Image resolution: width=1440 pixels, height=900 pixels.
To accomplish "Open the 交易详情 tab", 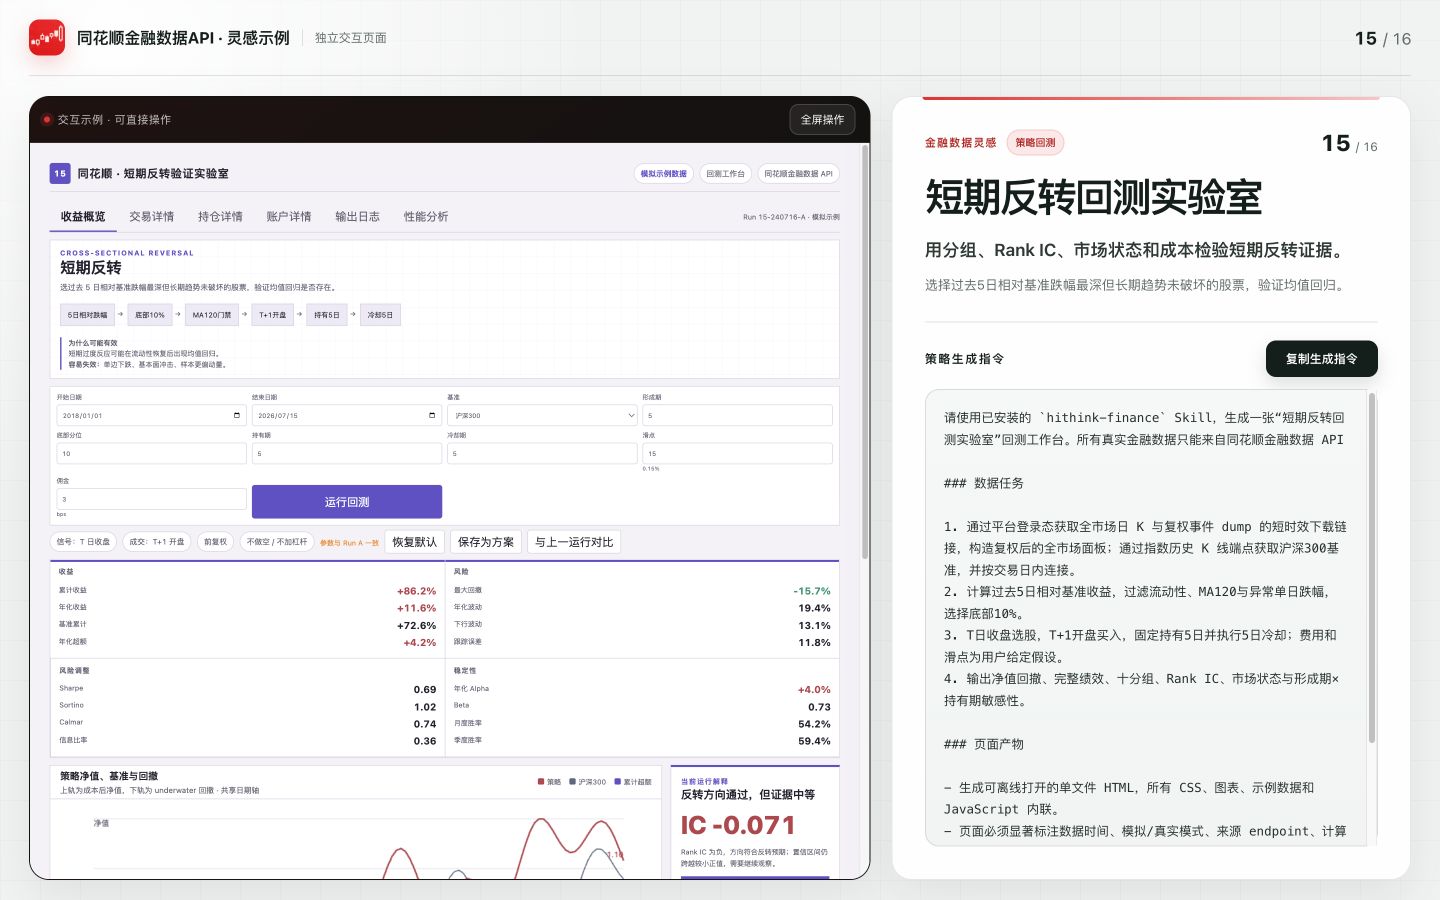I will tap(151, 217).
